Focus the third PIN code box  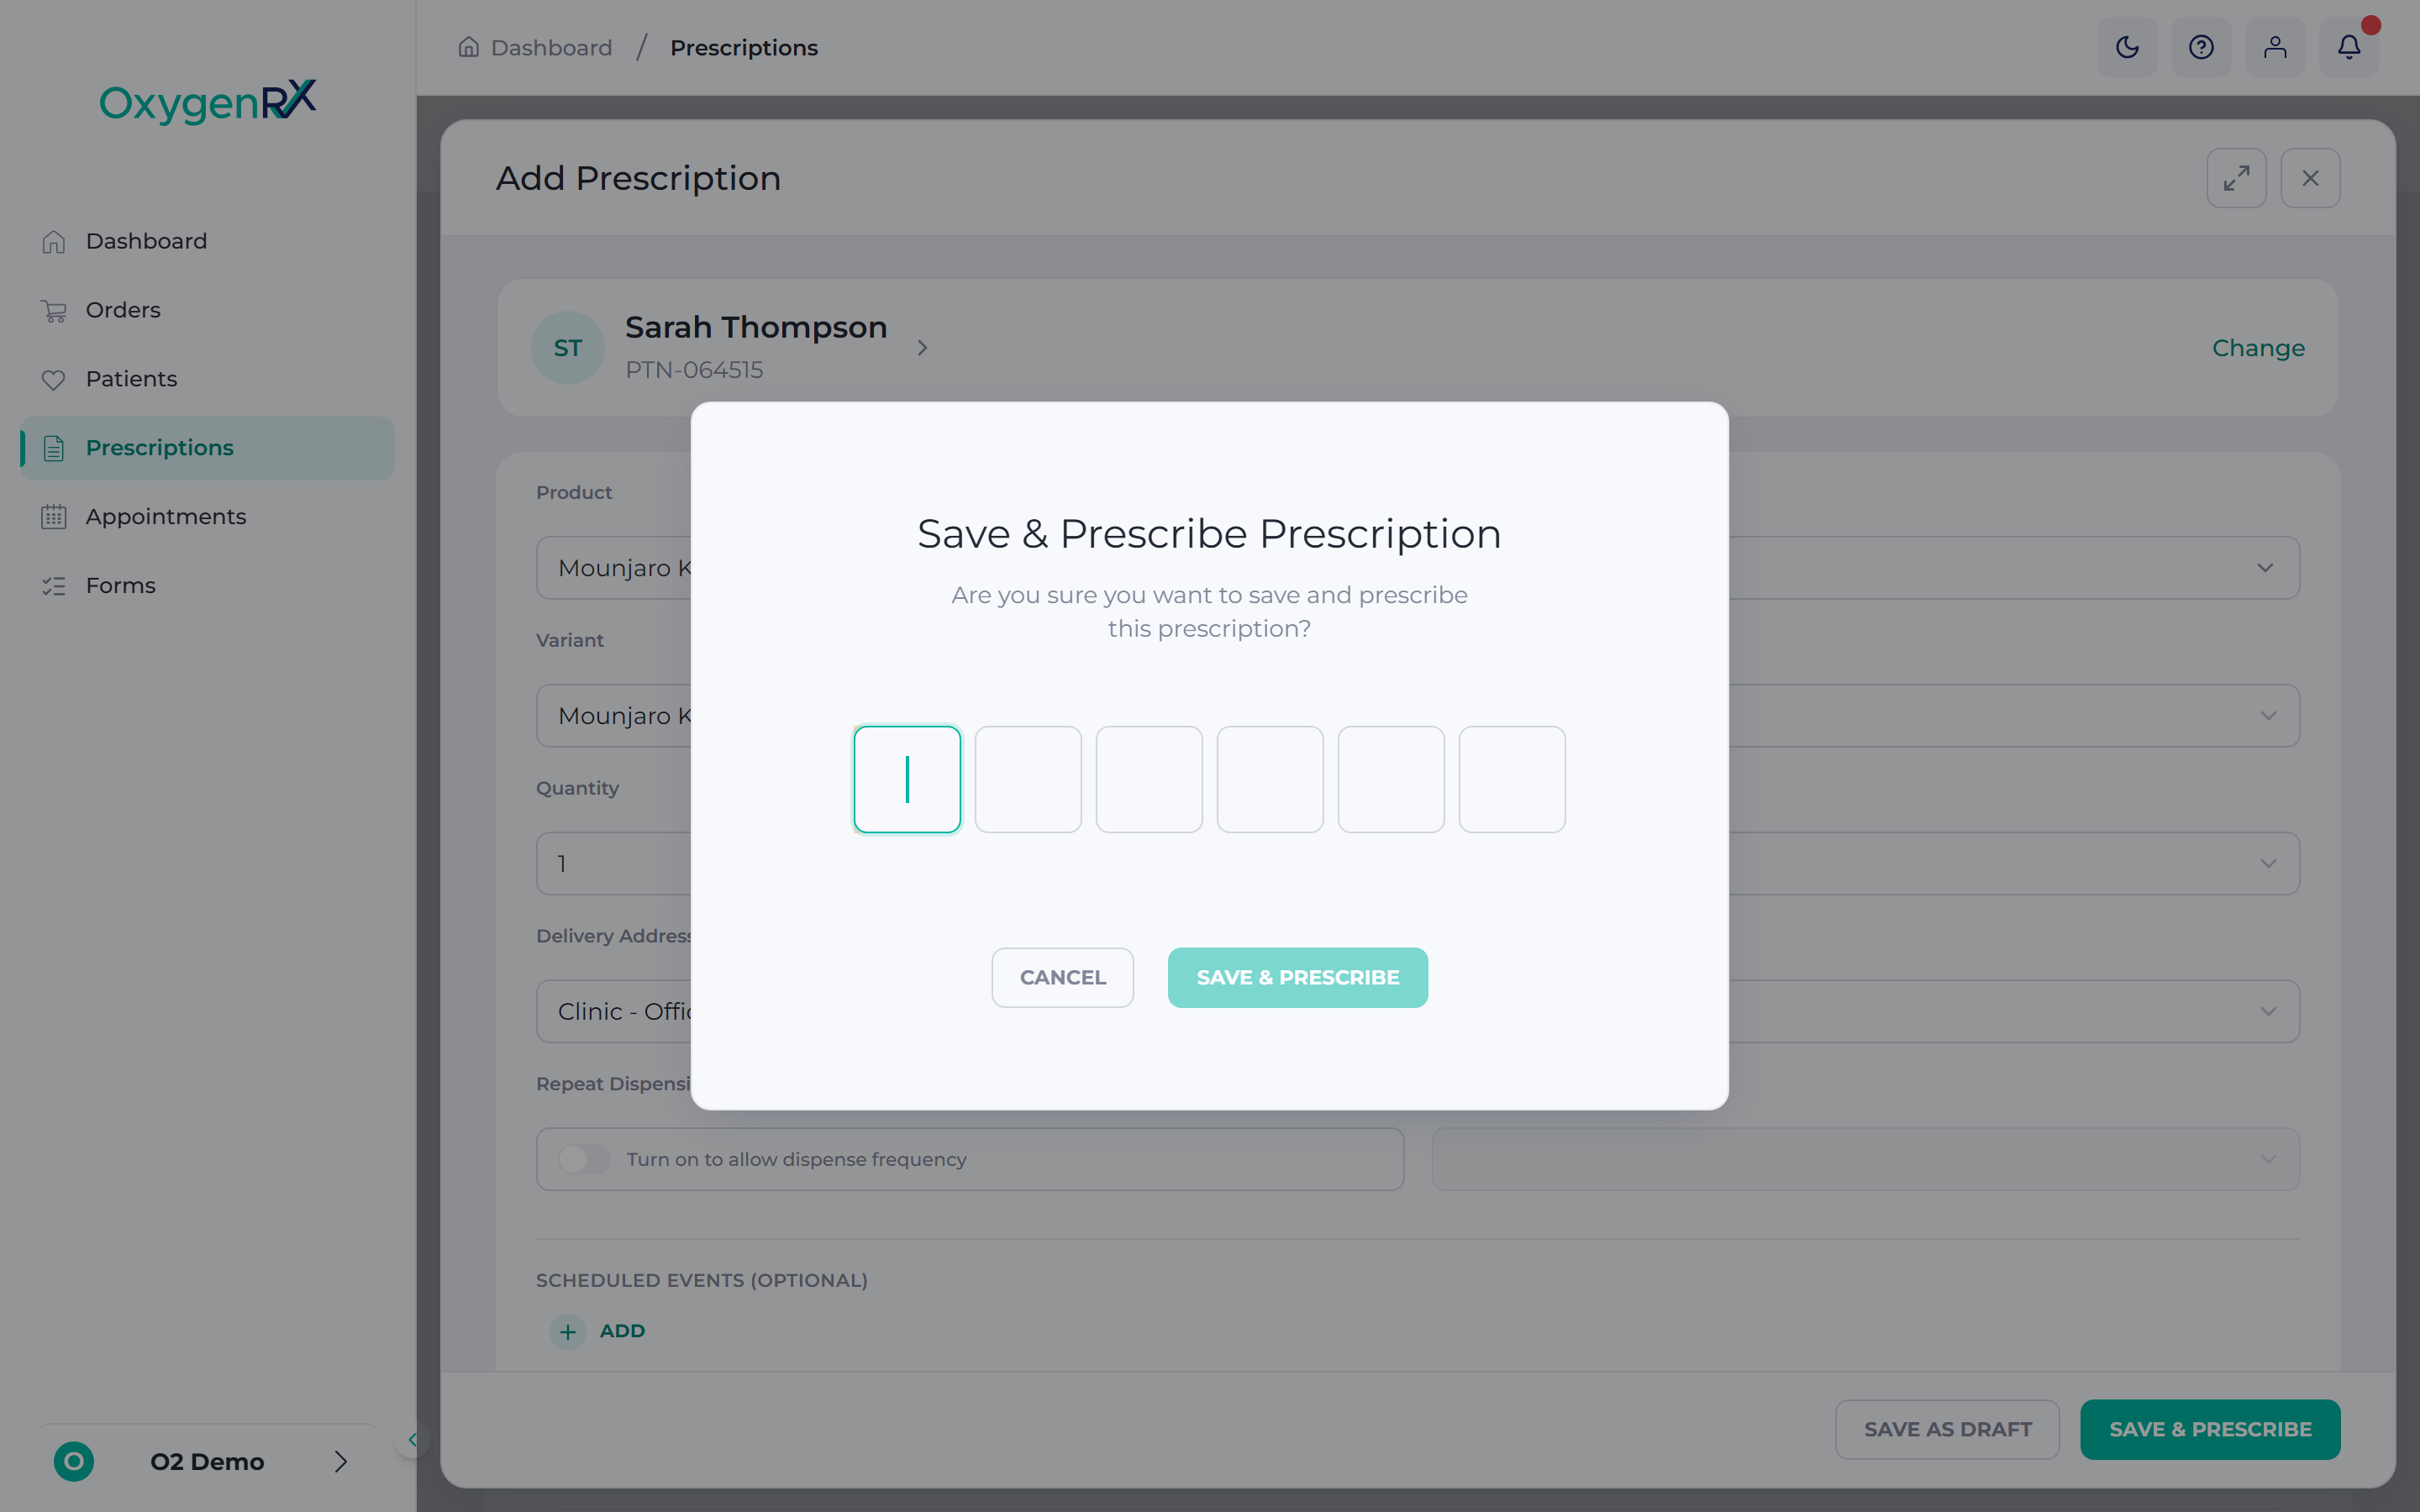1149,779
